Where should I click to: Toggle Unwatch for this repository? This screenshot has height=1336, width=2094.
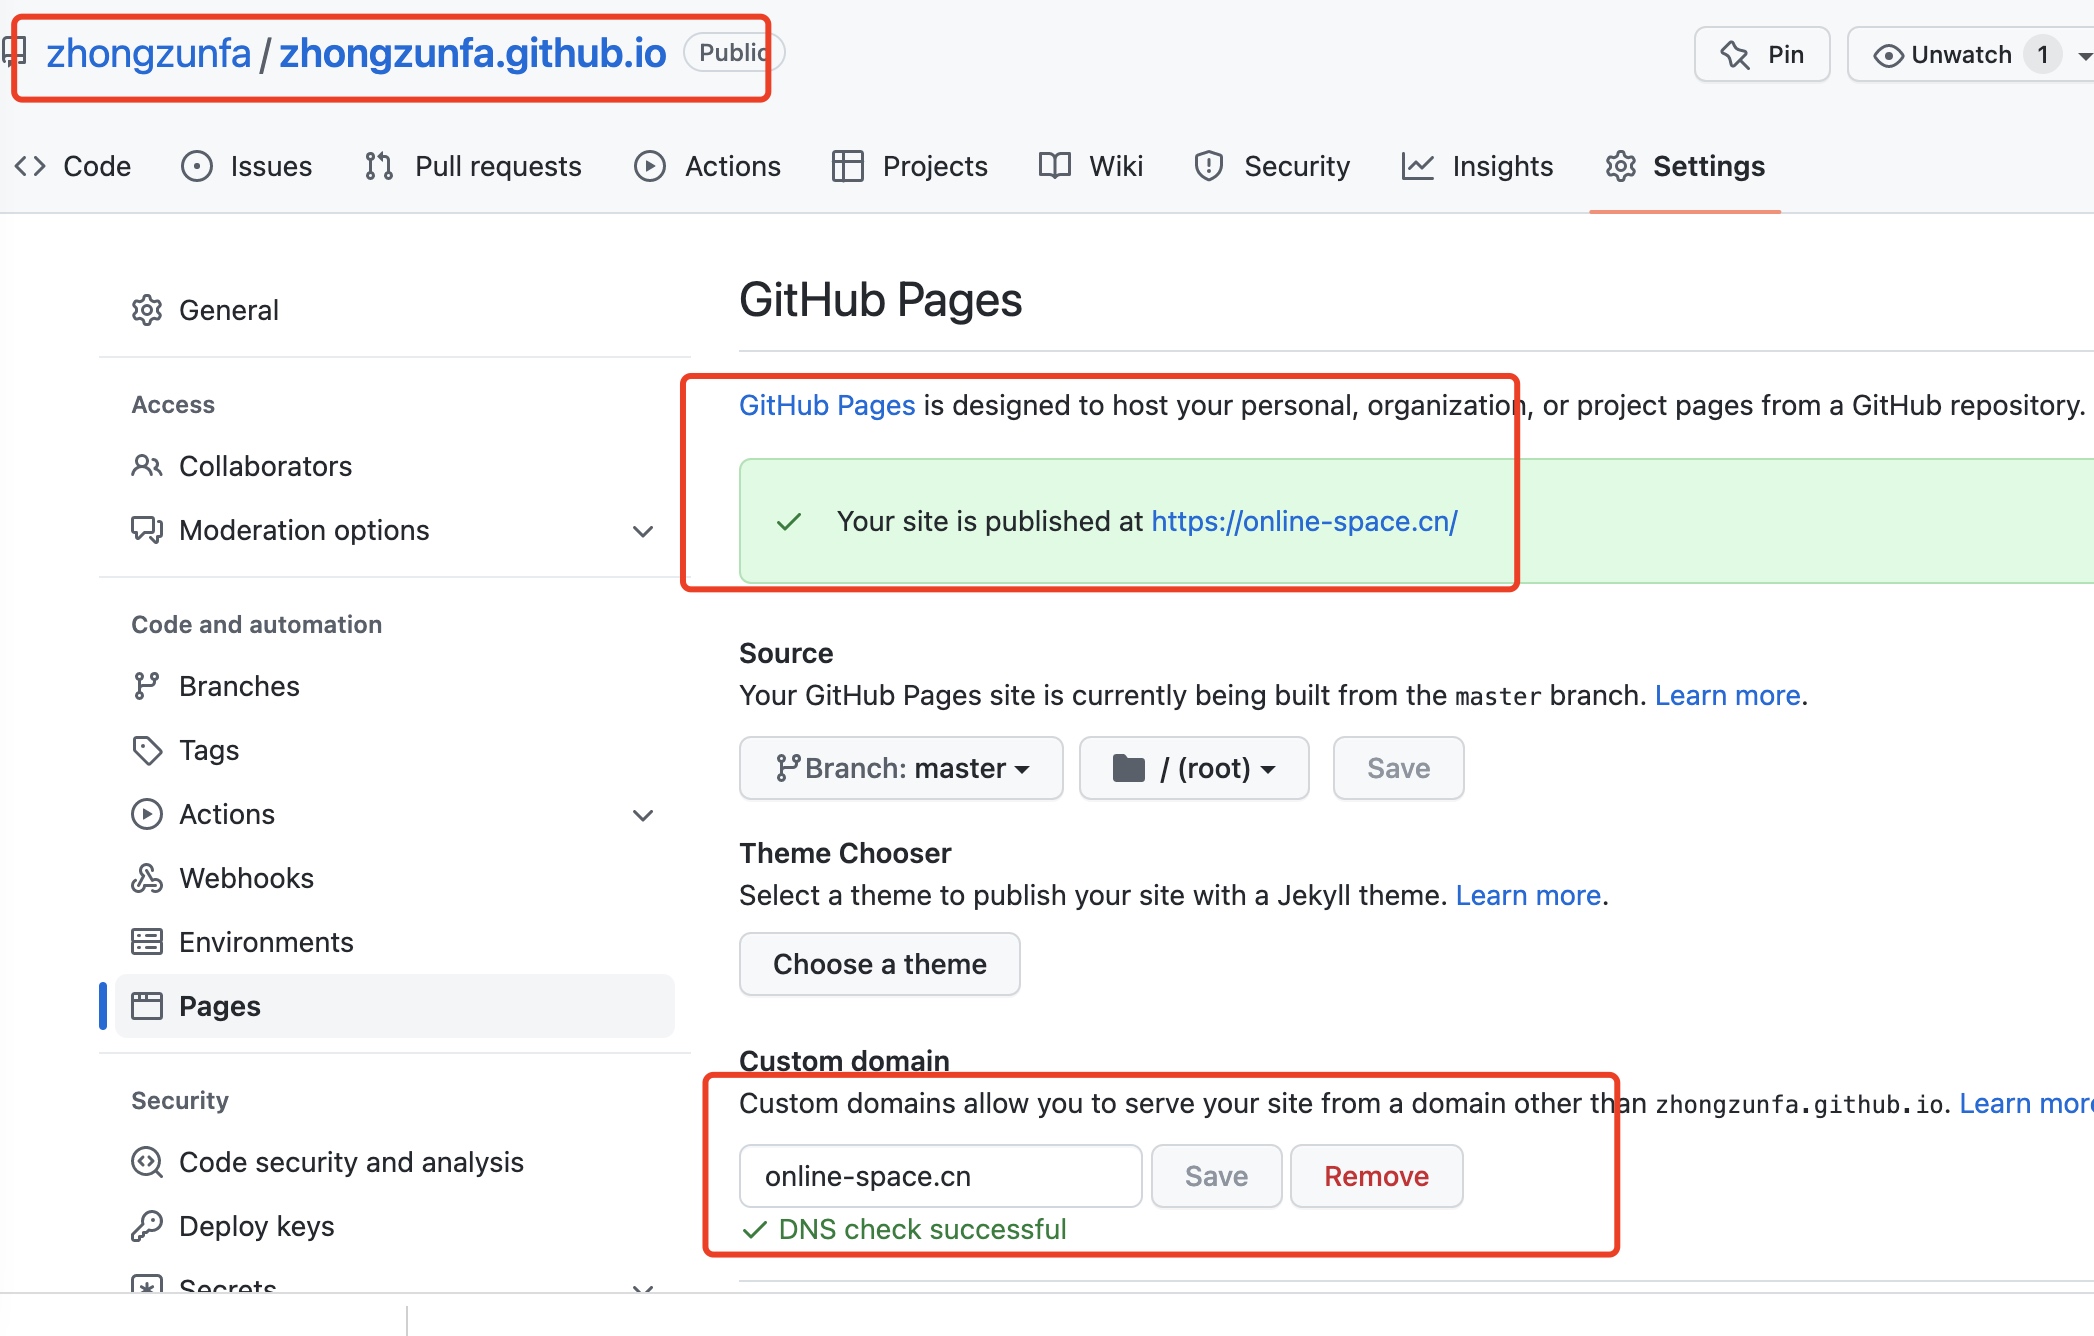pyautogui.click(x=1945, y=54)
